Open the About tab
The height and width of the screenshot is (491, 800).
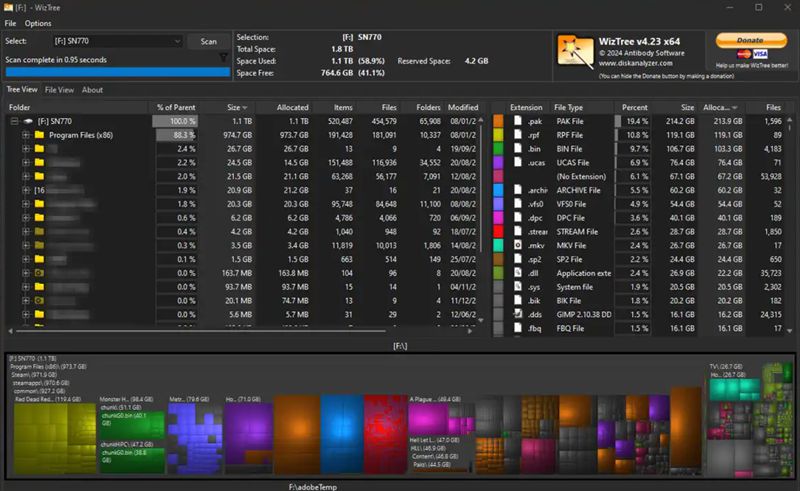coord(92,90)
